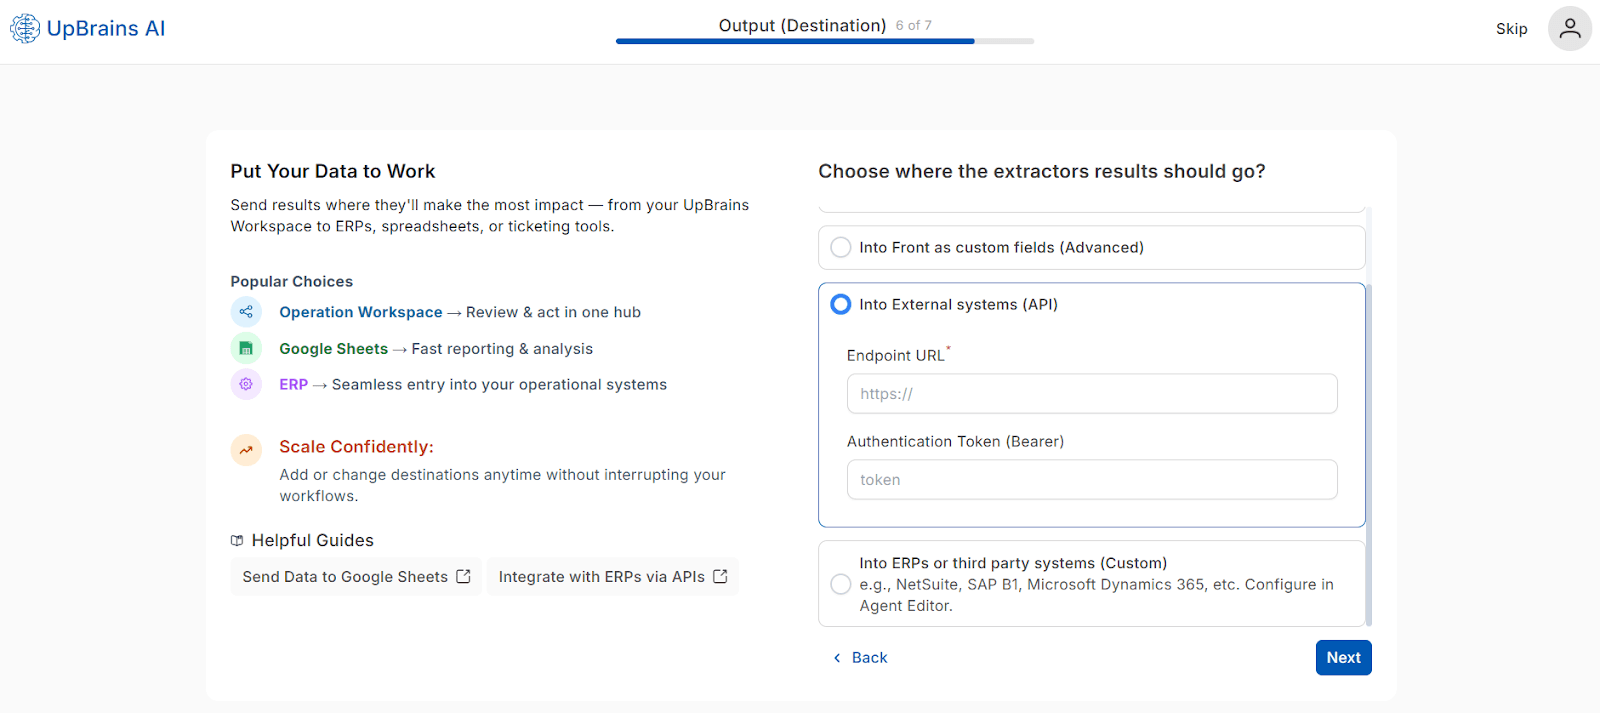The width and height of the screenshot is (1600, 713).
Task: Click external link icon on ERPs APIs guide
Action: coord(720,576)
